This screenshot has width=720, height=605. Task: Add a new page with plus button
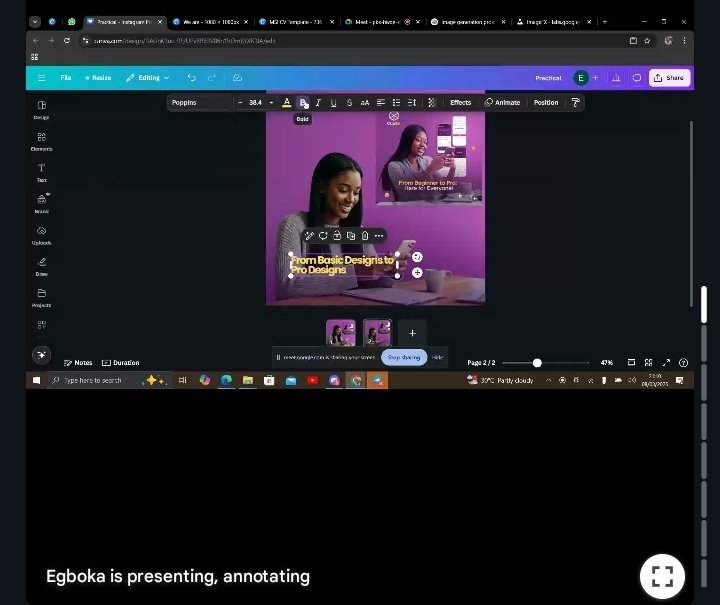[x=412, y=333]
